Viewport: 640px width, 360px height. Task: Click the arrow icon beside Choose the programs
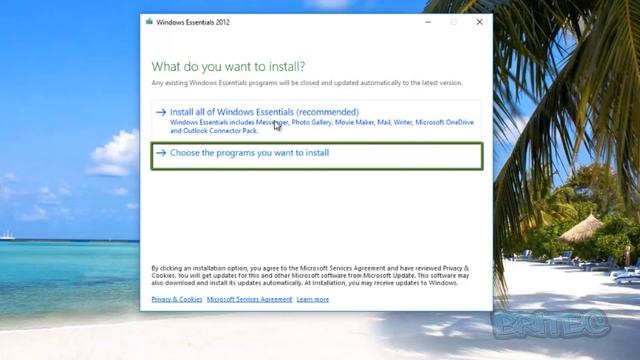[x=161, y=153]
